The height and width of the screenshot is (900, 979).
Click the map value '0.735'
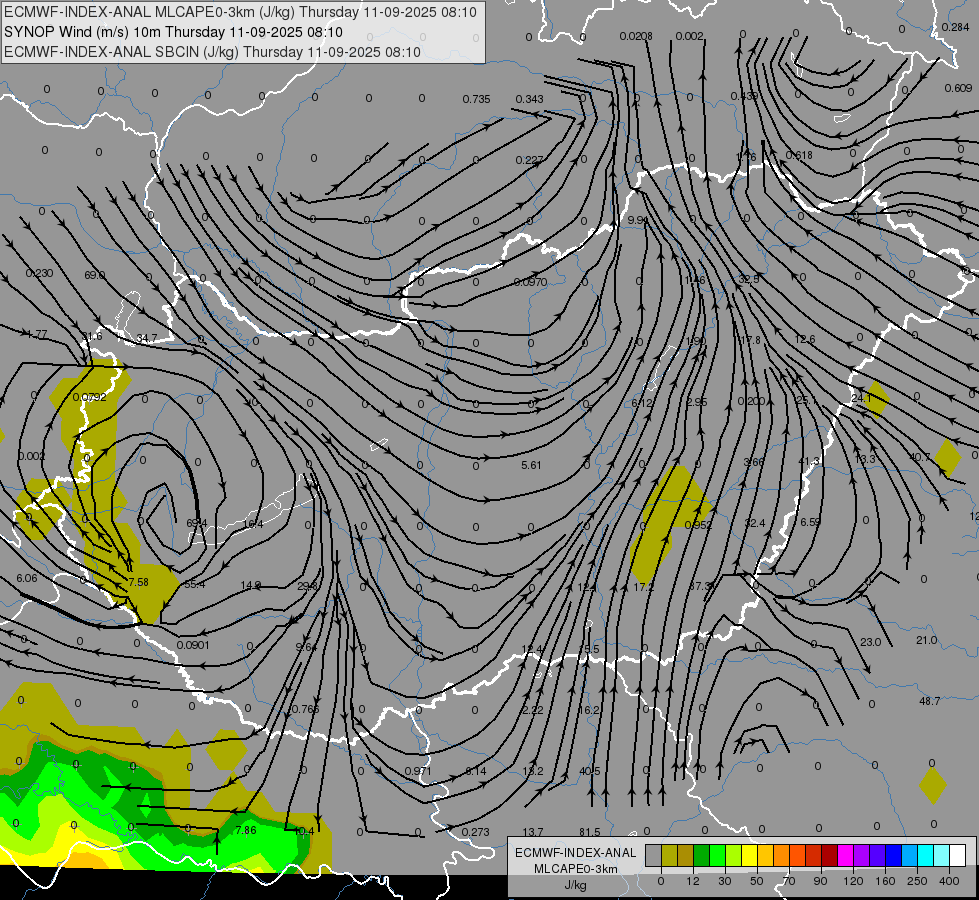476,99
